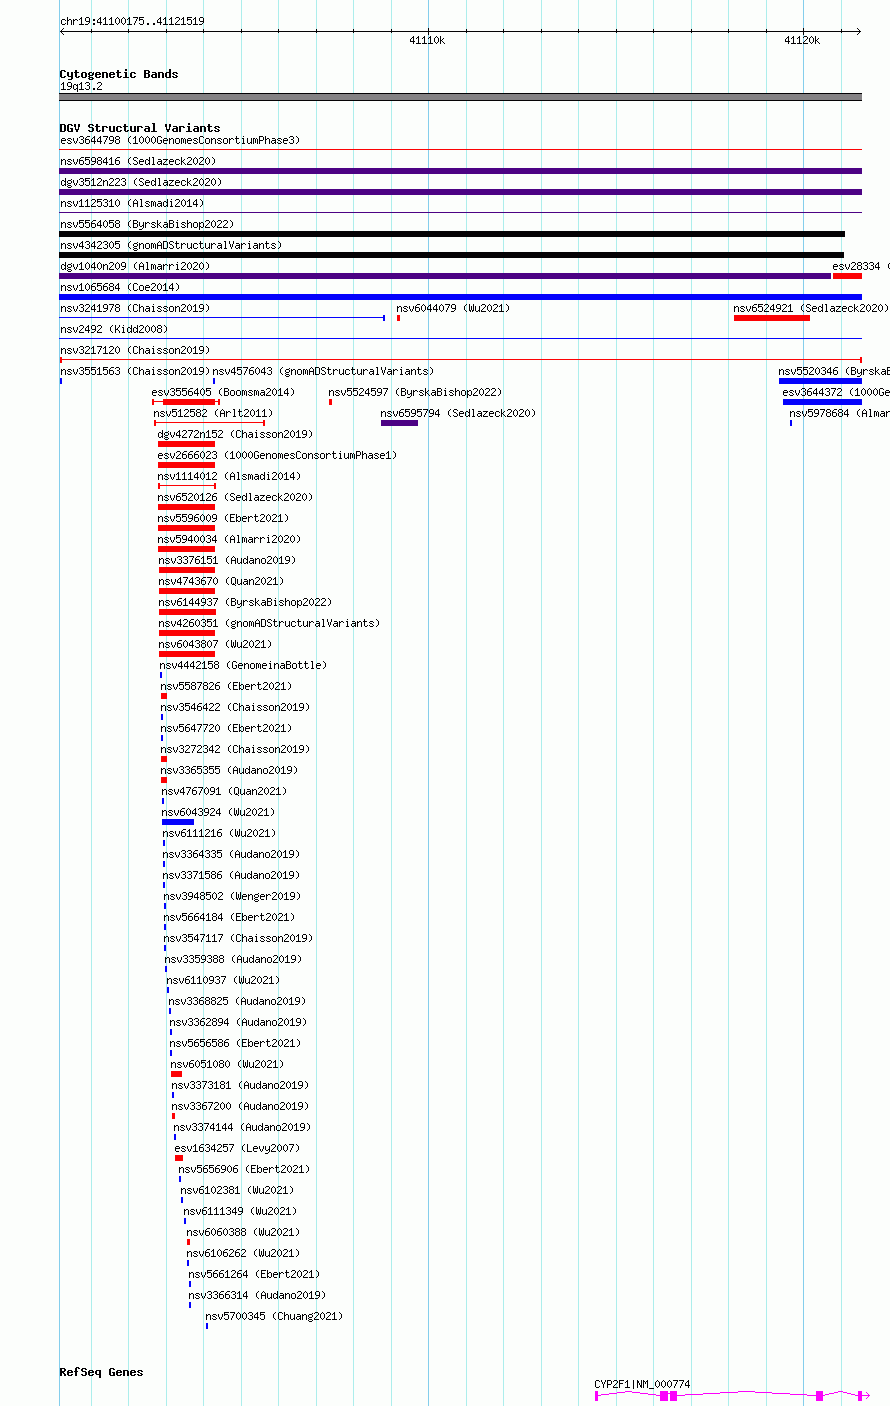
Task: Click variant nsv3376151 (Audano2019)
Action: pos(227,560)
